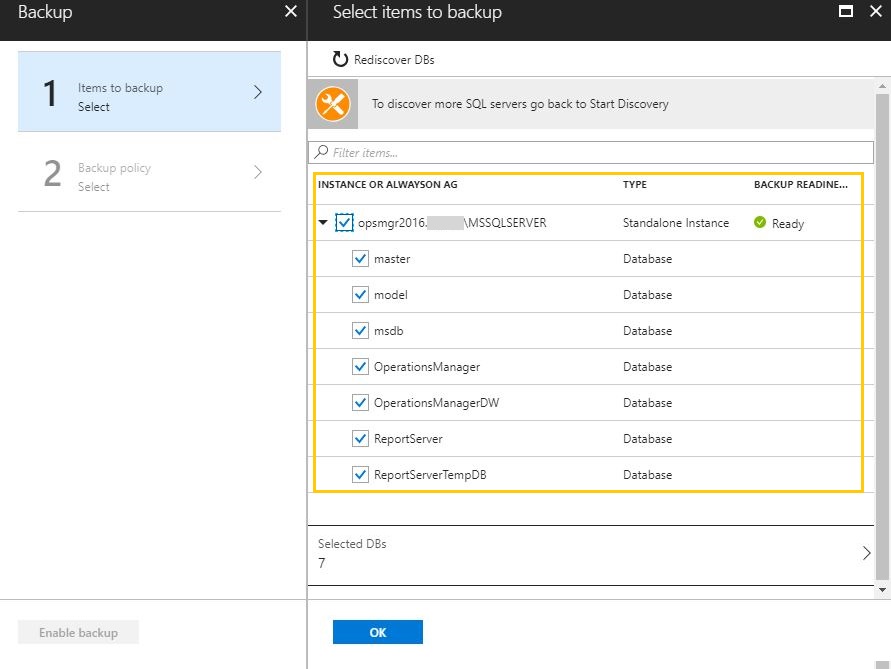The width and height of the screenshot is (891, 669).
Task: Close the Backup blade
Action: click(290, 11)
